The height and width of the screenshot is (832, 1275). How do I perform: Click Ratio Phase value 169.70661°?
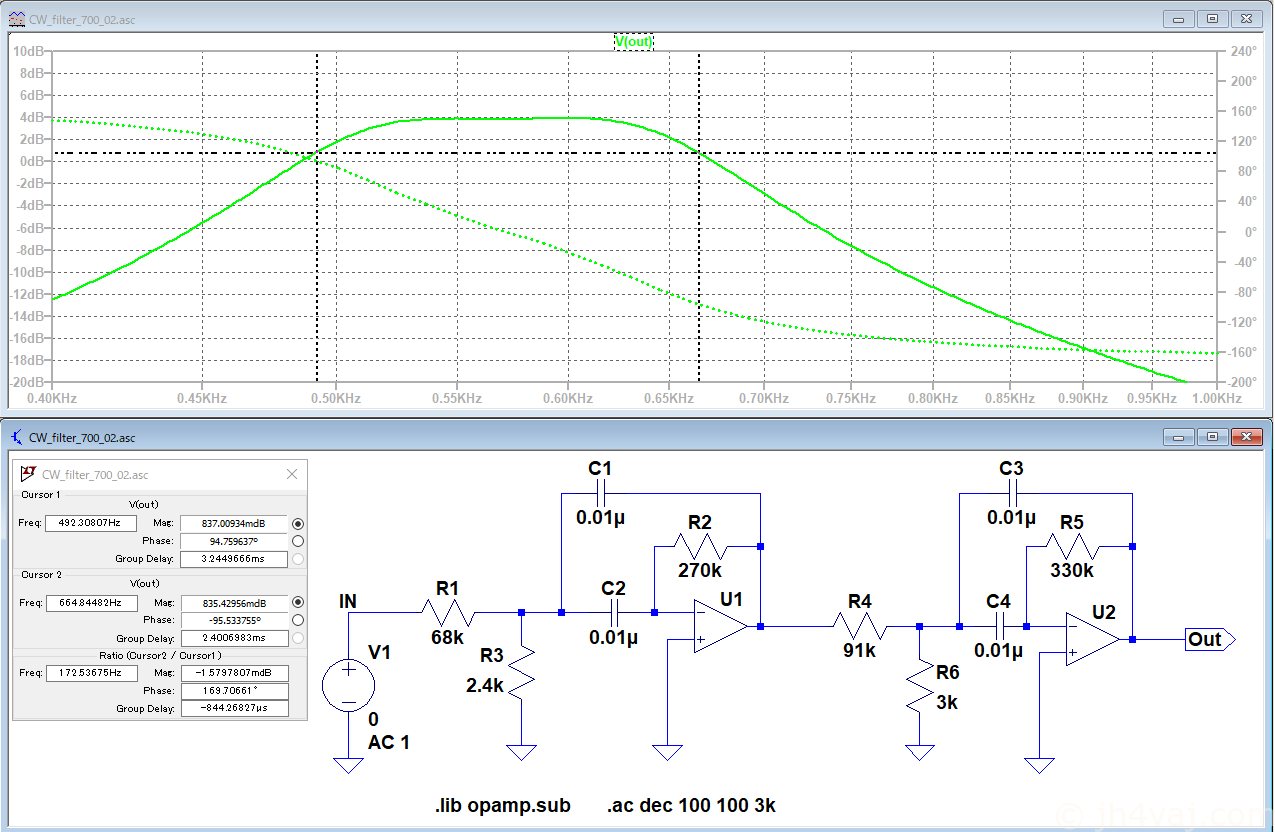(233, 691)
